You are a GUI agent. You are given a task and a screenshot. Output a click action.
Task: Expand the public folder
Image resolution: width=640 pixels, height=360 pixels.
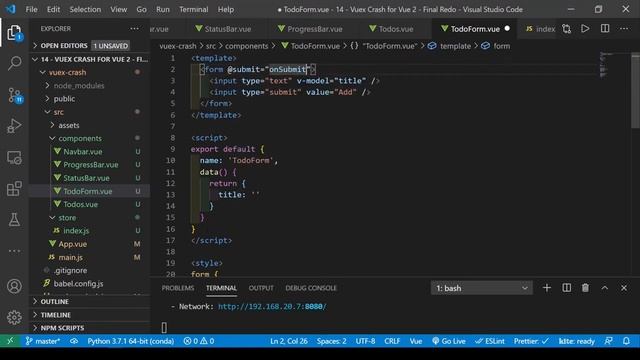click(89, 99)
